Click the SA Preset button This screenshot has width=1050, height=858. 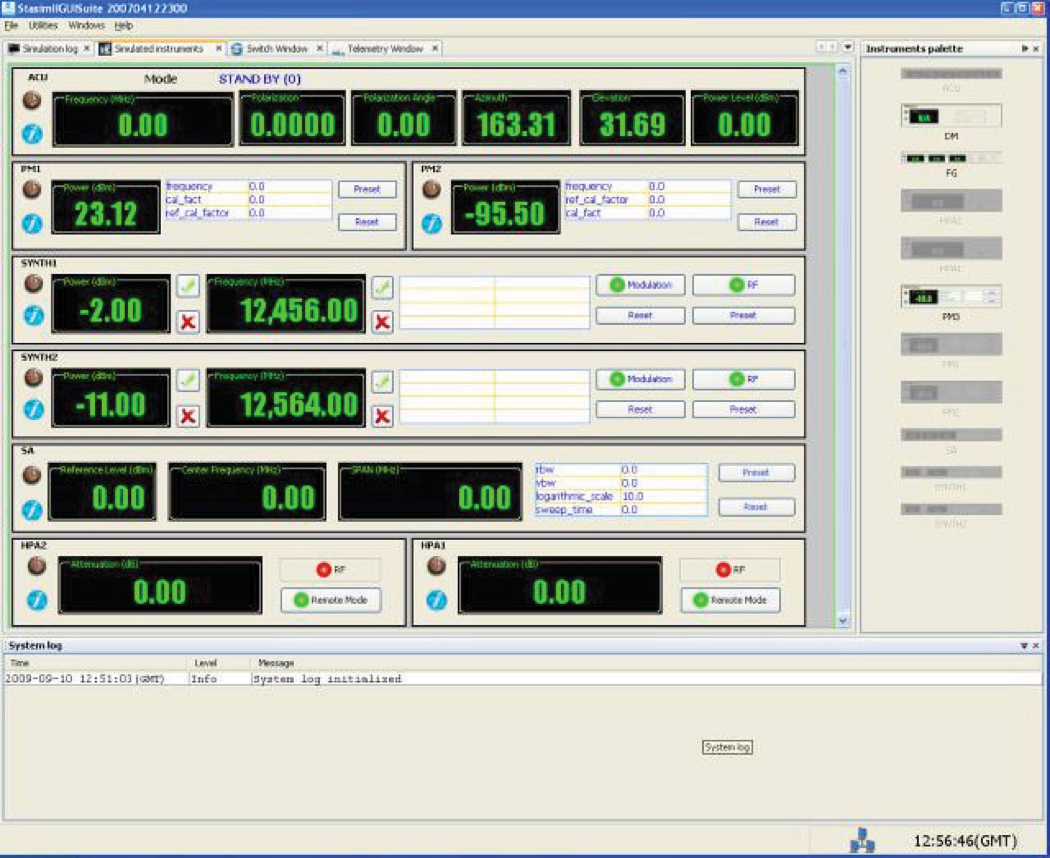point(756,473)
